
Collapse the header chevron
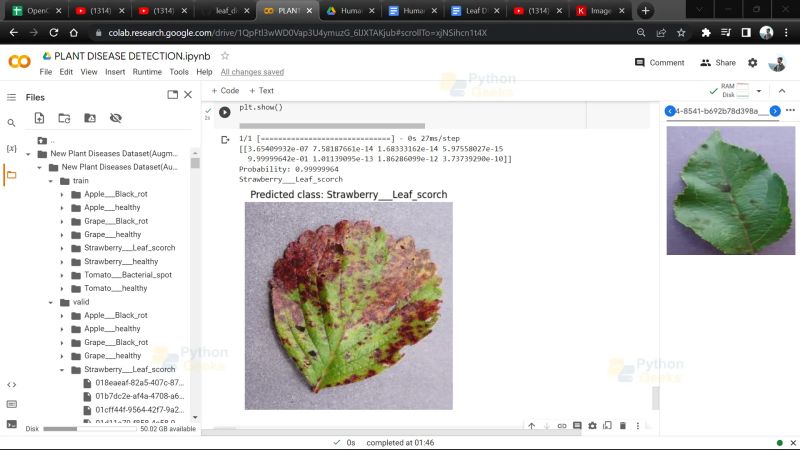(782, 91)
